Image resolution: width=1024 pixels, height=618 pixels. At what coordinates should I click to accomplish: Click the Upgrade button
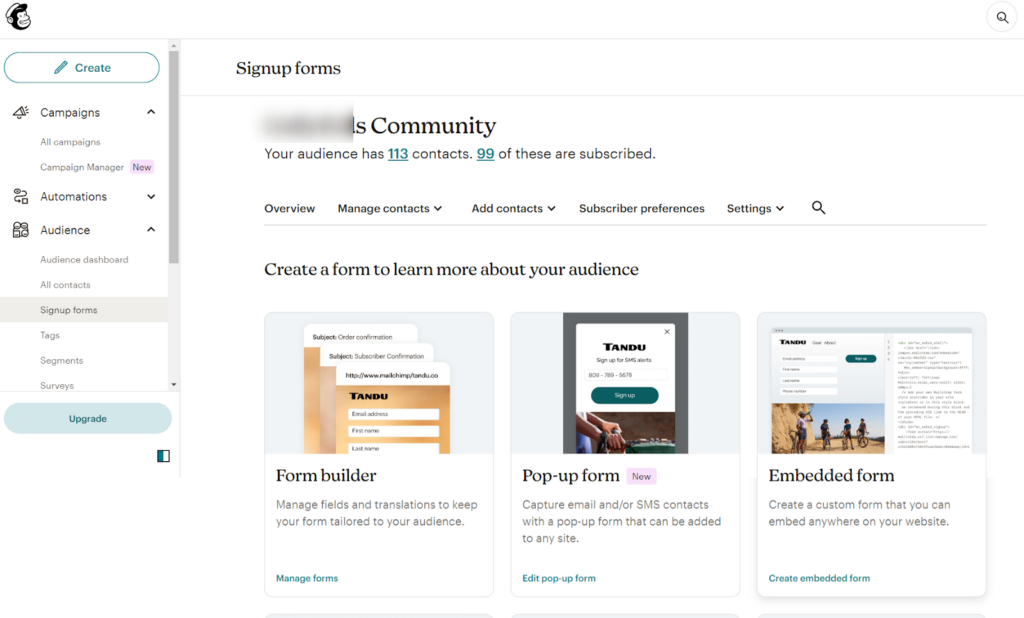click(87, 419)
